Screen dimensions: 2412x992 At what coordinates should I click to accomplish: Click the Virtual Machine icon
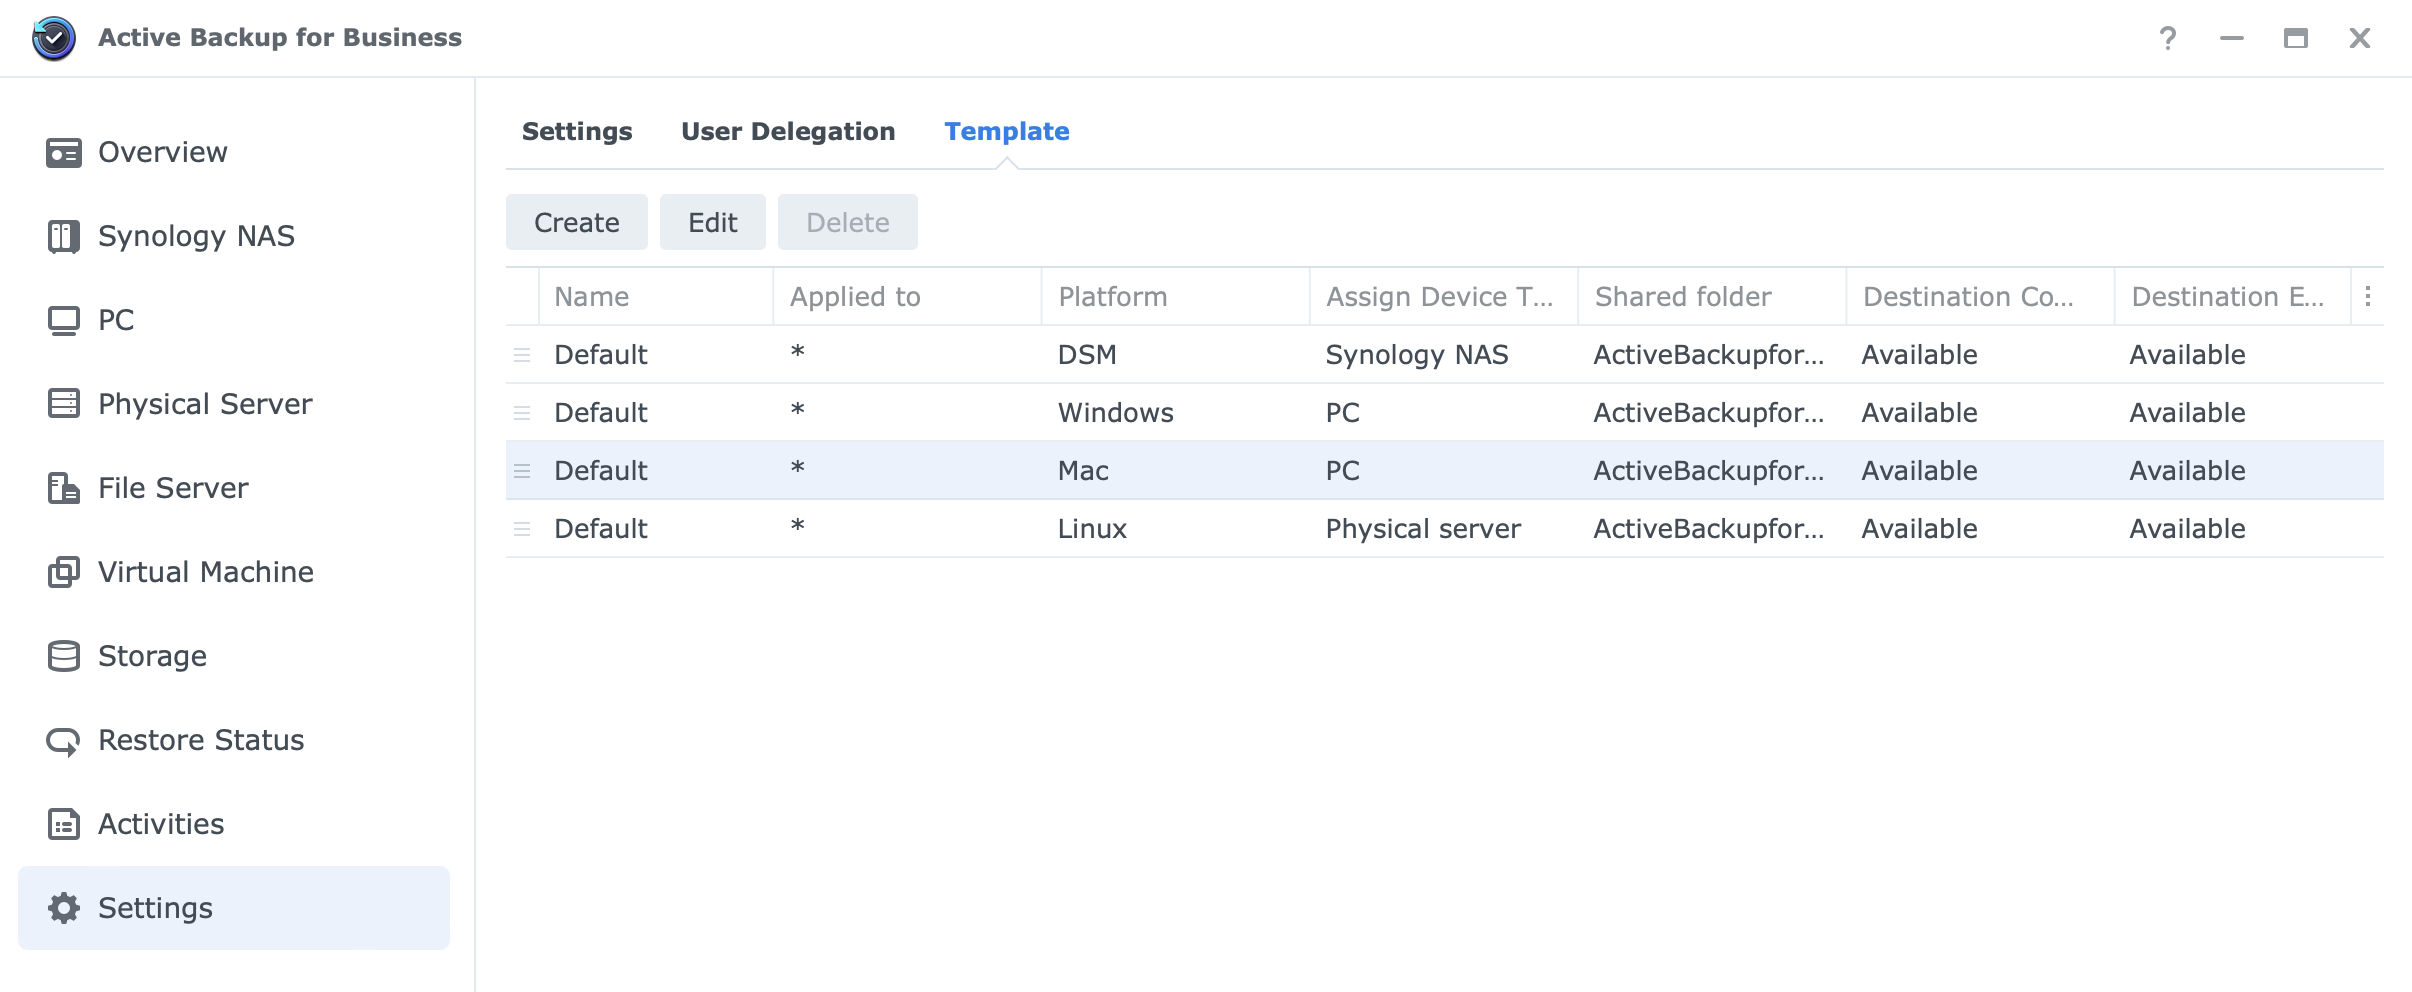pos(64,572)
